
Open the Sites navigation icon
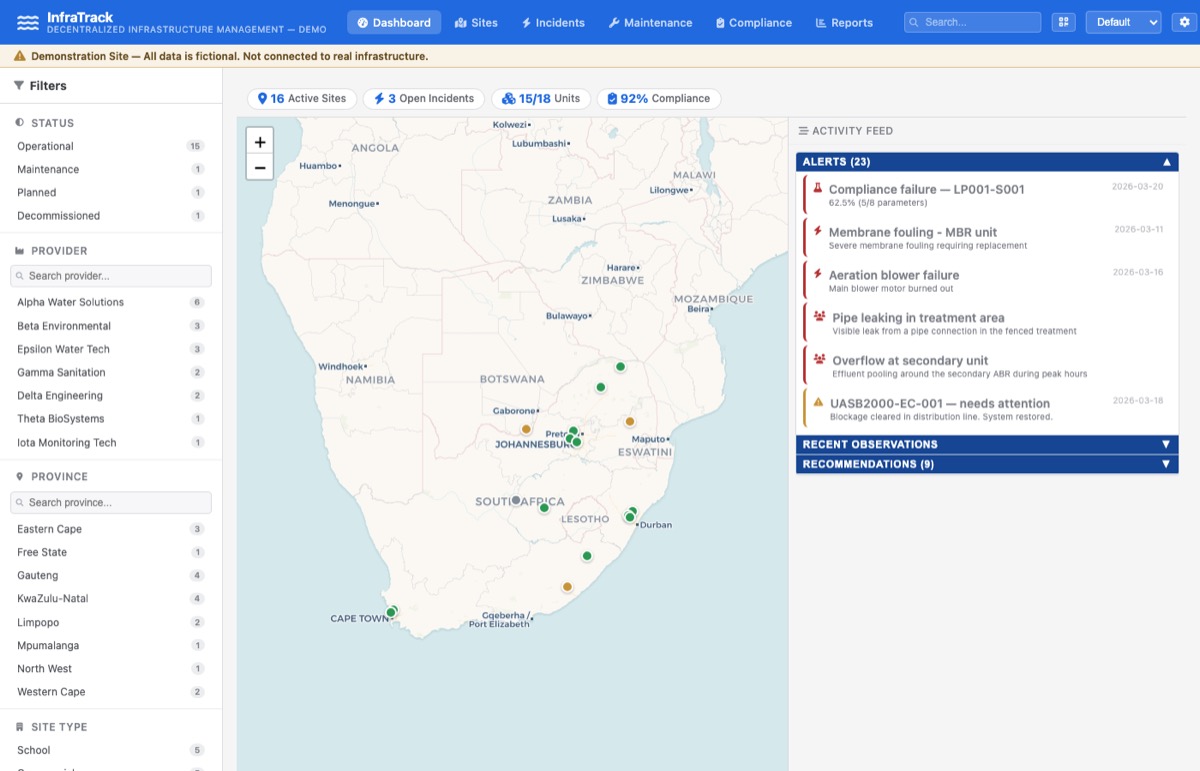[460, 22]
